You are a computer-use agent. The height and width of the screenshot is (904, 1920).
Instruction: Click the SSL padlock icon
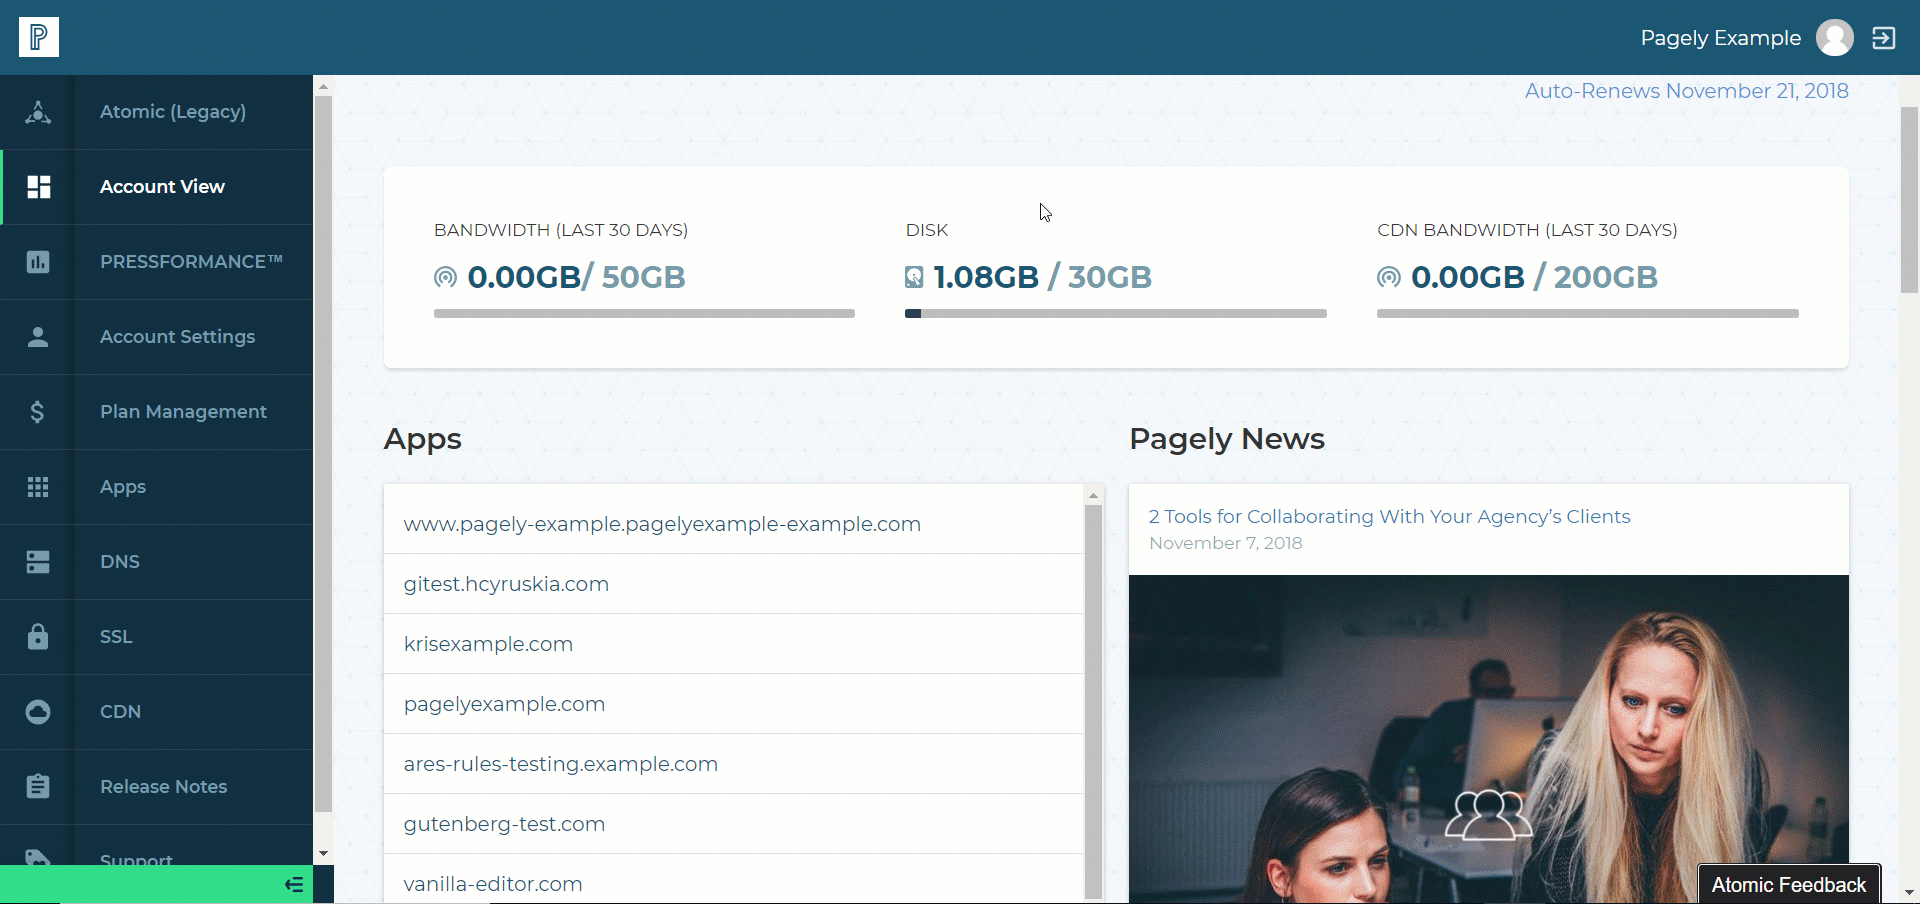[x=38, y=636]
